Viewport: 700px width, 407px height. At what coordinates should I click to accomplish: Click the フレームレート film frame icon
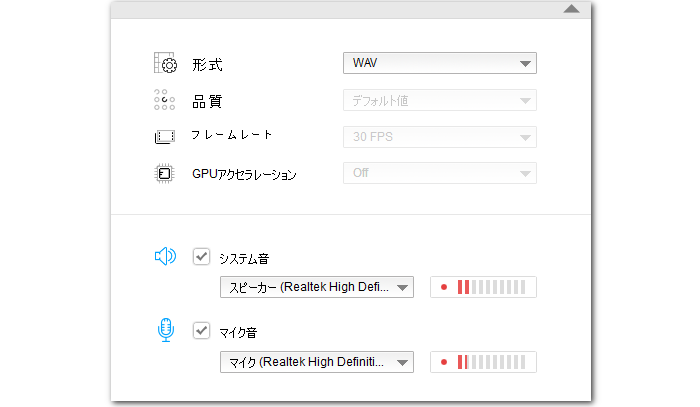(165, 137)
